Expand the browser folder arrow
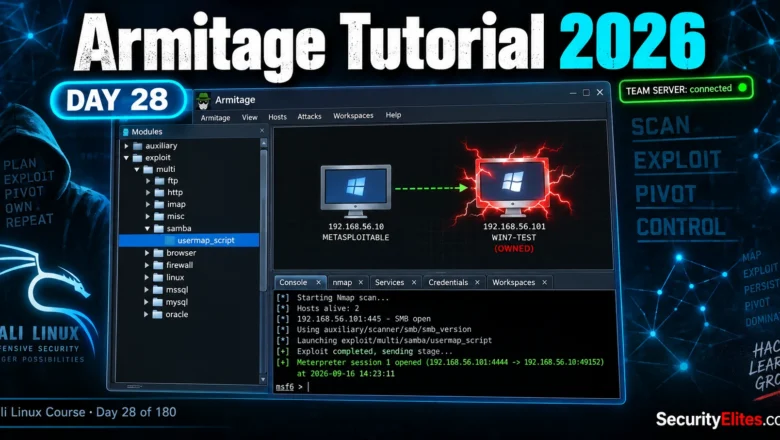 [147, 253]
